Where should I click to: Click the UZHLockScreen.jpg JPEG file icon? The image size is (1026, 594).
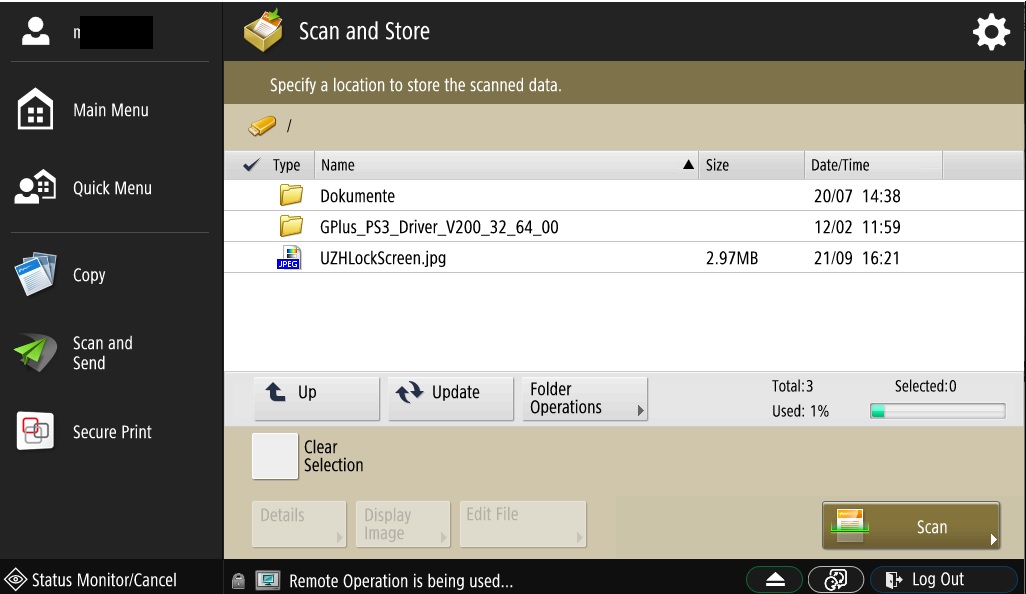click(x=289, y=258)
